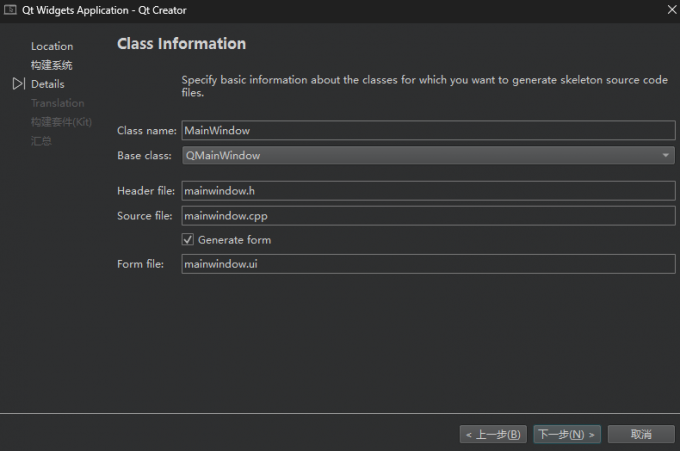
Task: Click the window title bar text
Action: click(x=104, y=10)
